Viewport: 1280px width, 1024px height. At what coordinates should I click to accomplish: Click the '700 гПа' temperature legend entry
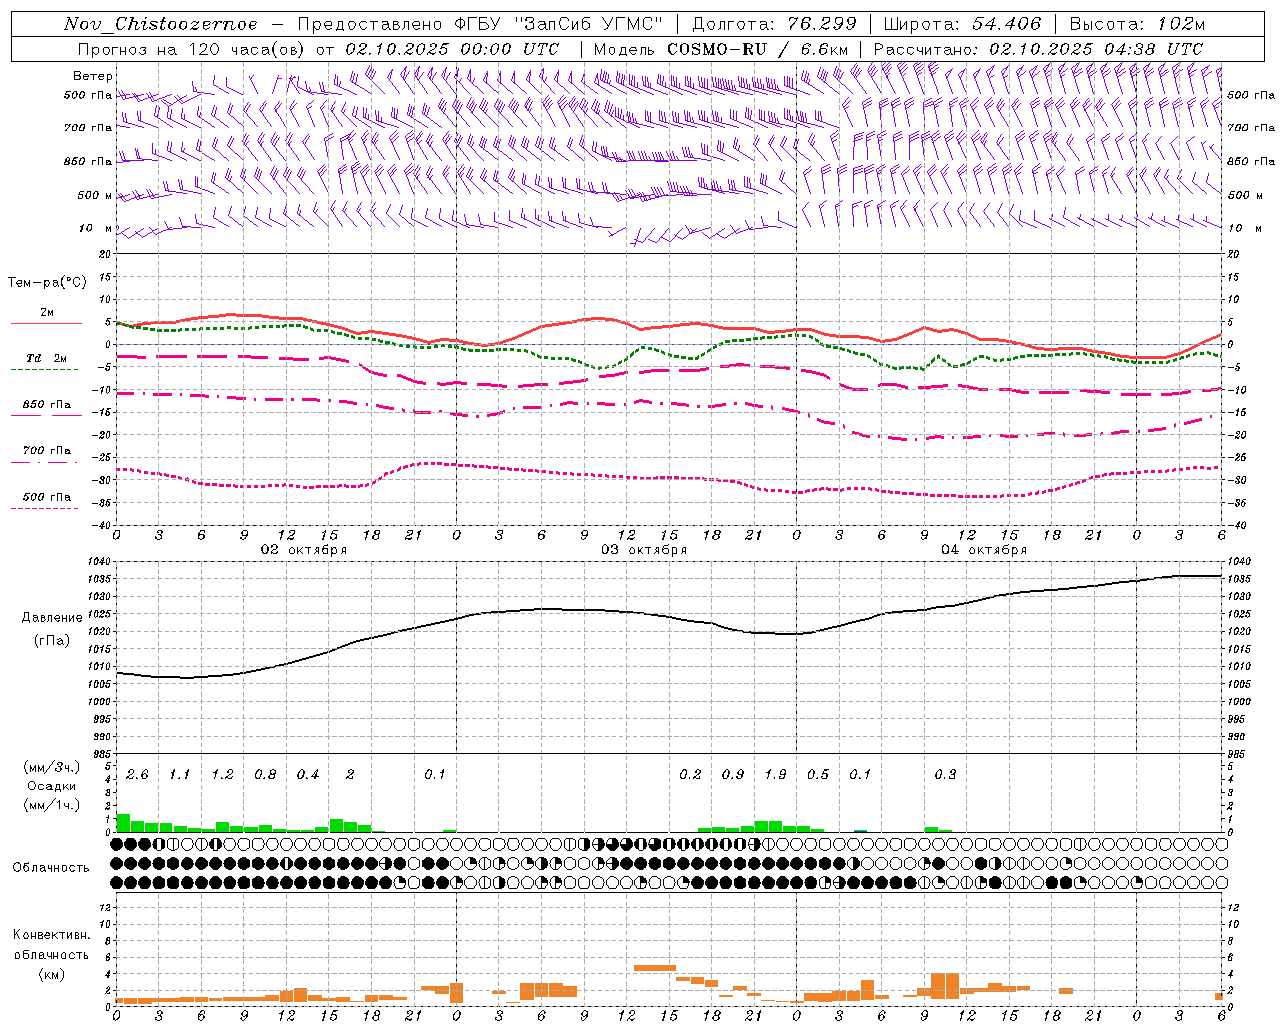47,451
